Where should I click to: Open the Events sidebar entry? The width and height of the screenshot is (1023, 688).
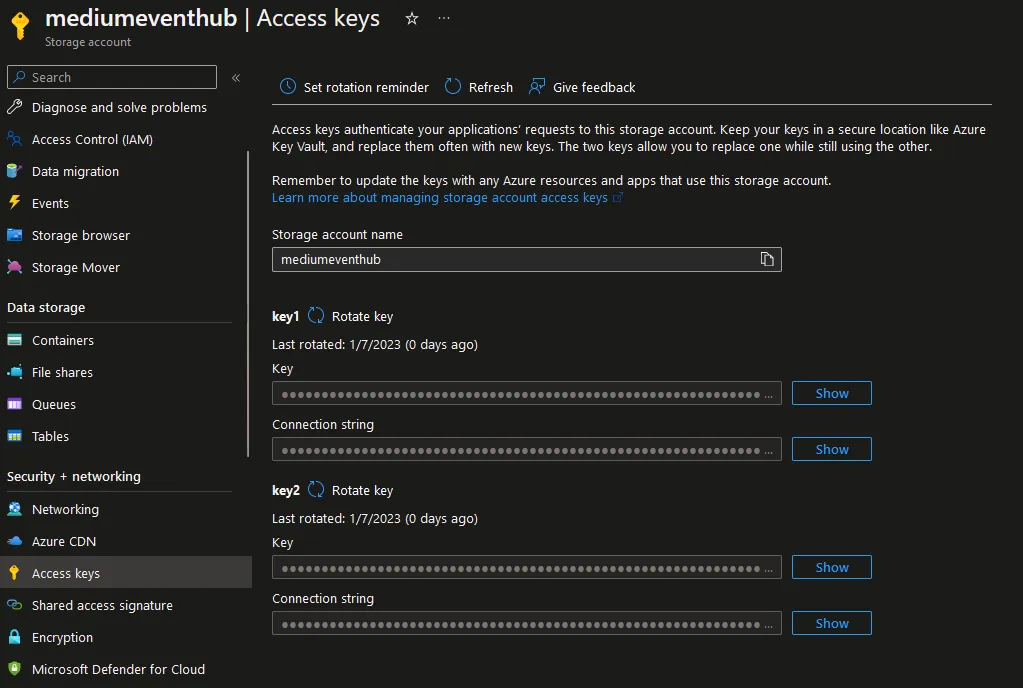(50, 203)
